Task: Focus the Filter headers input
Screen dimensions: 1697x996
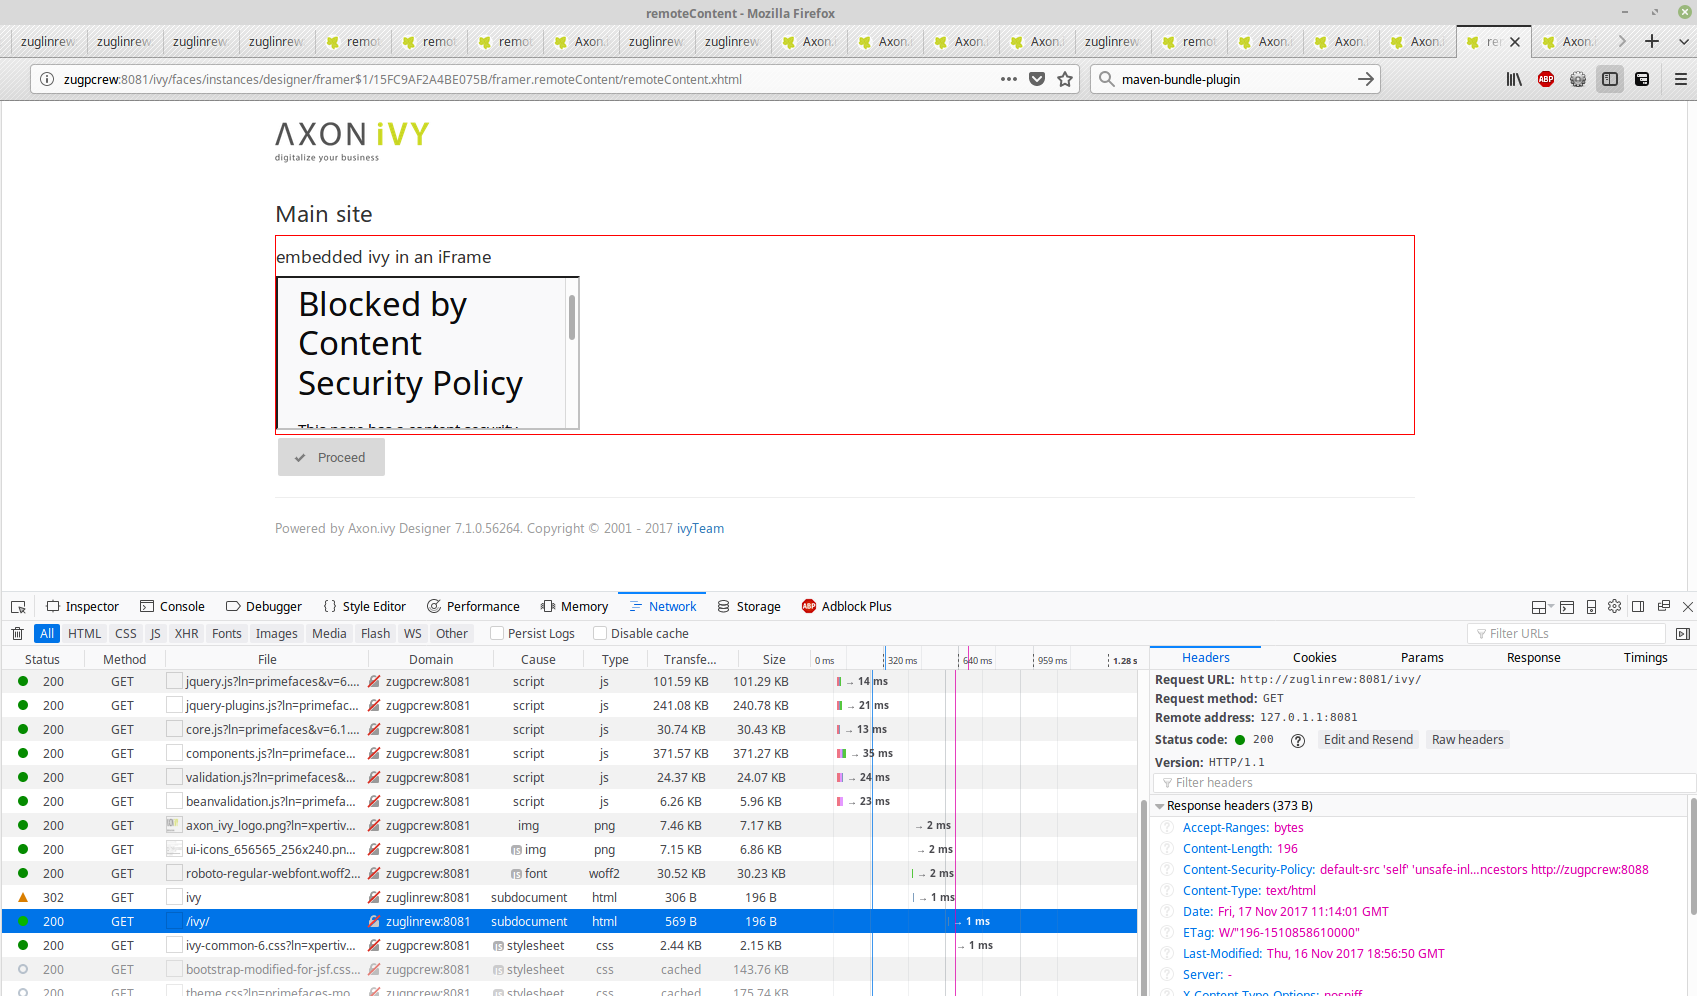Action: tap(1424, 783)
